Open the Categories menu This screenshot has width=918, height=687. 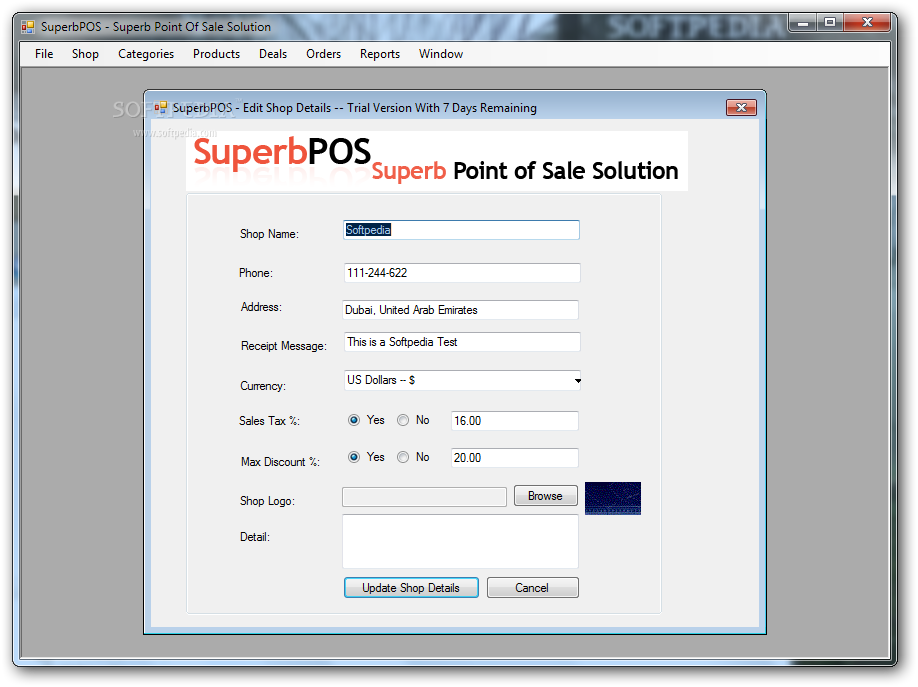146,54
